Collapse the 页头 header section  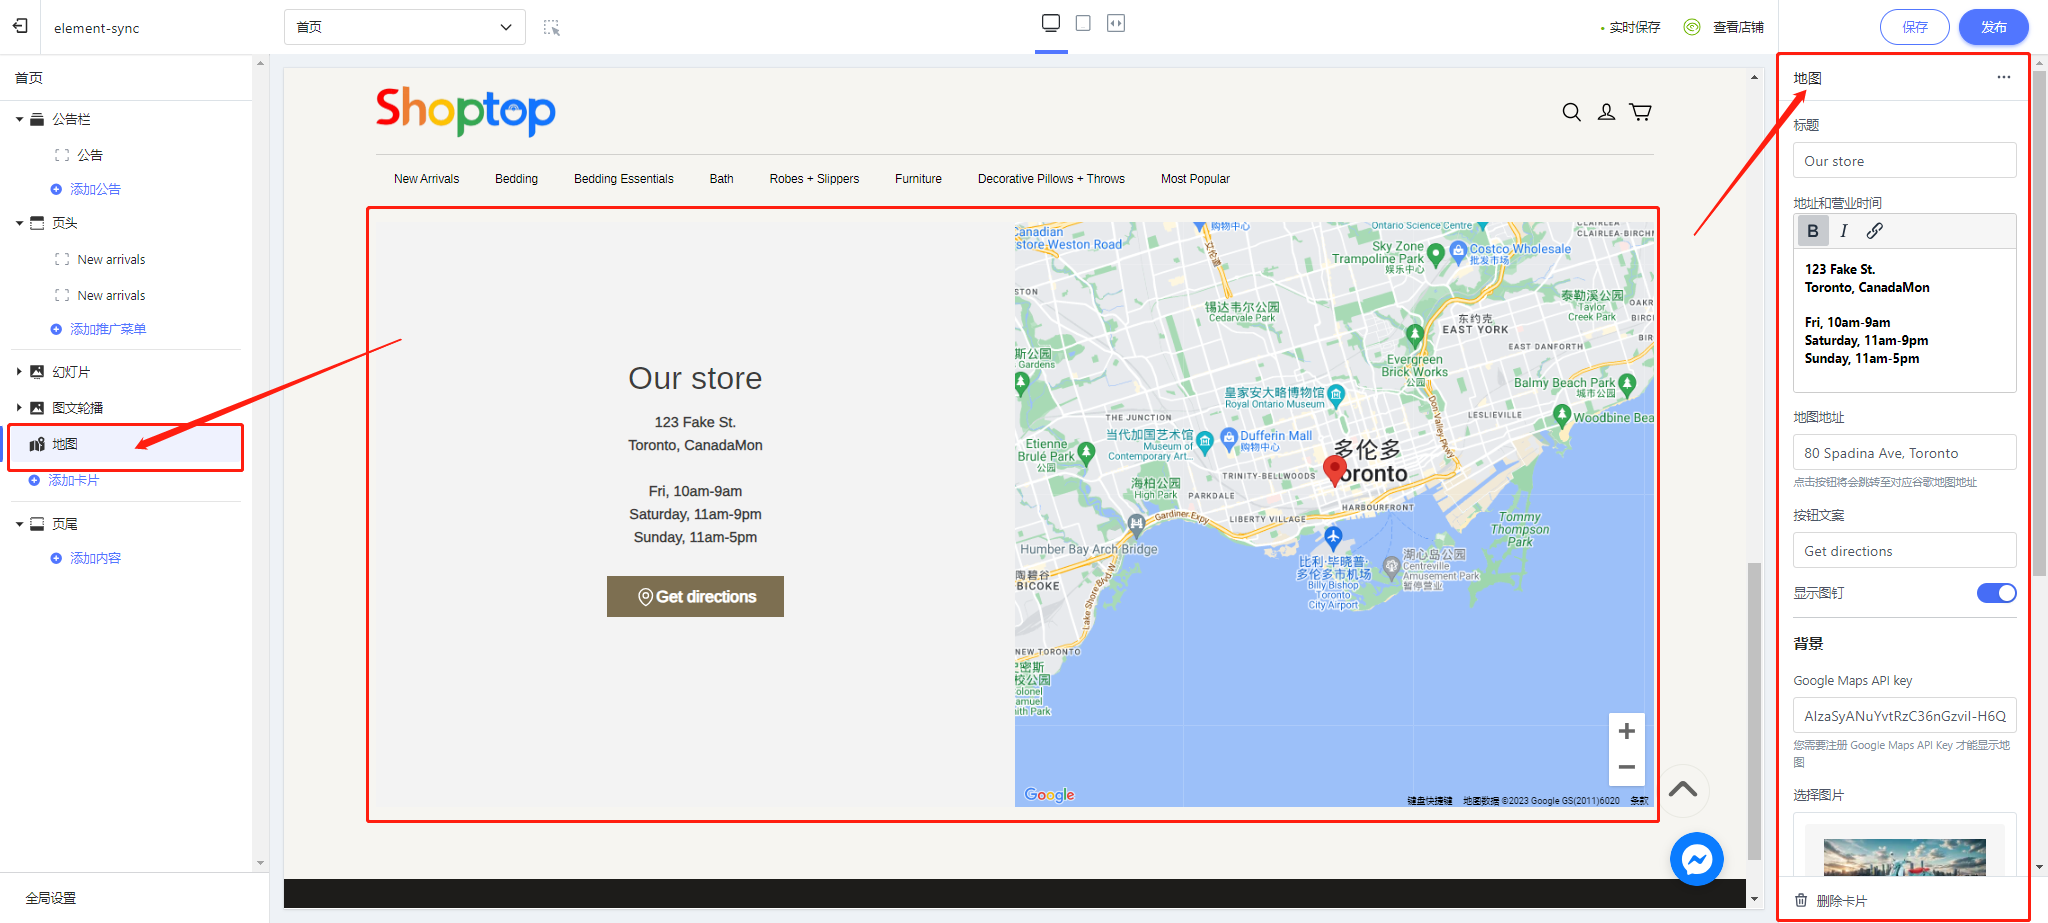click(x=19, y=223)
